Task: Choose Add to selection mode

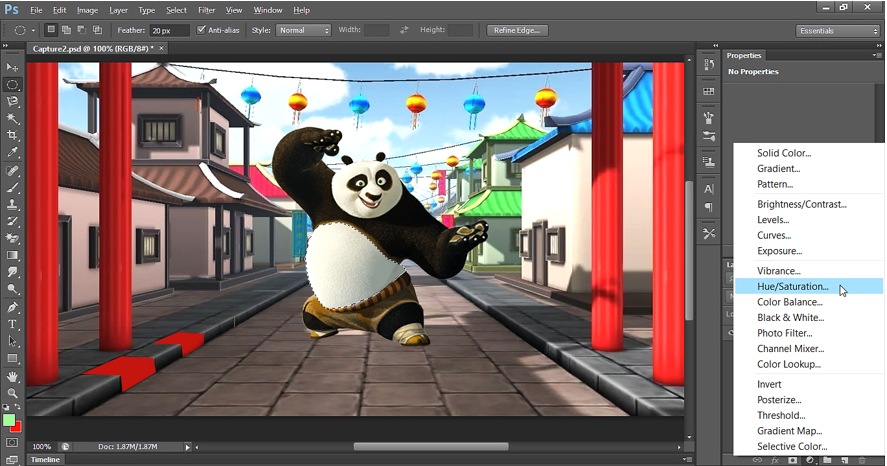Action: coord(66,30)
